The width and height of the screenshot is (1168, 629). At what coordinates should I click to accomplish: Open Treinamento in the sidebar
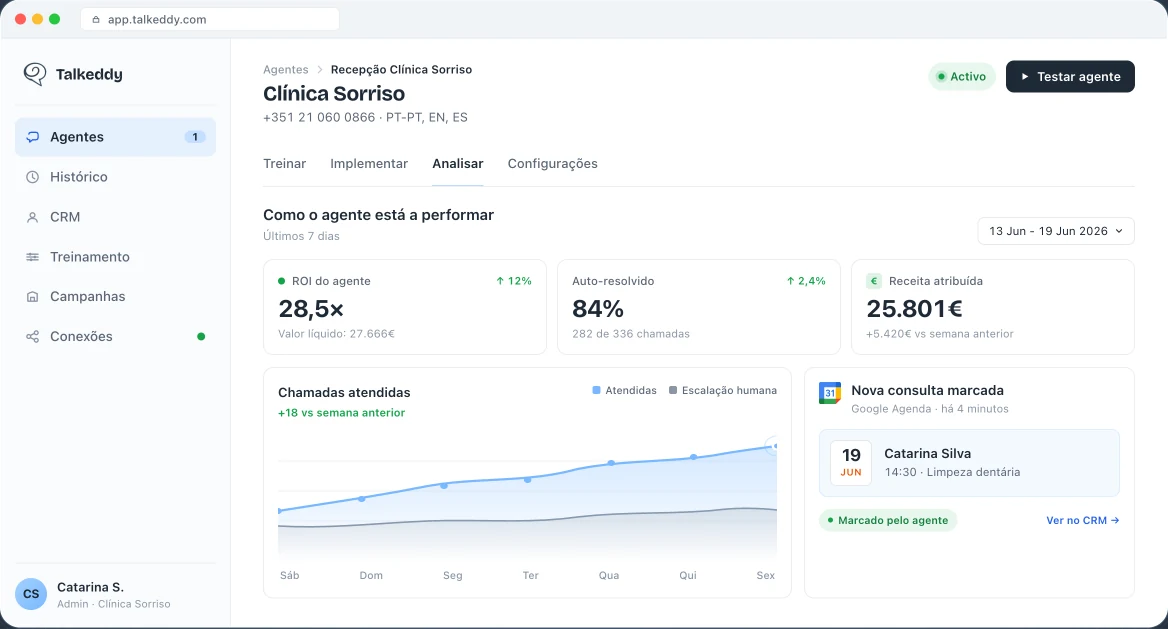115,257
